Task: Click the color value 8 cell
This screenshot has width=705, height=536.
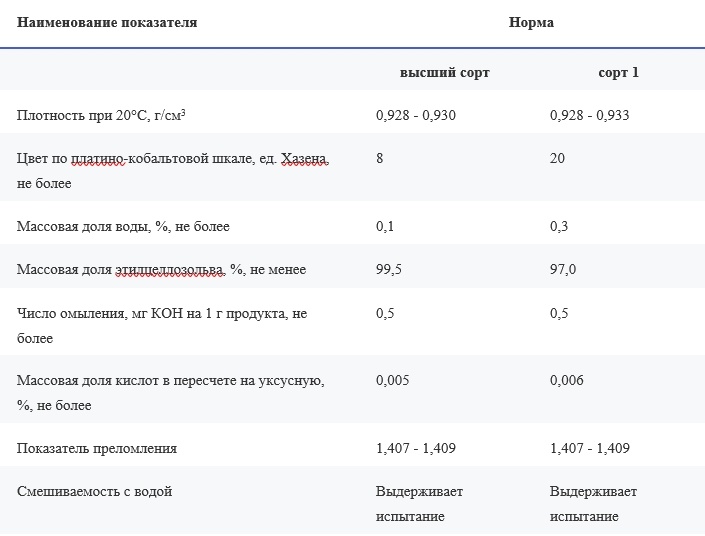Action: [x=379, y=158]
